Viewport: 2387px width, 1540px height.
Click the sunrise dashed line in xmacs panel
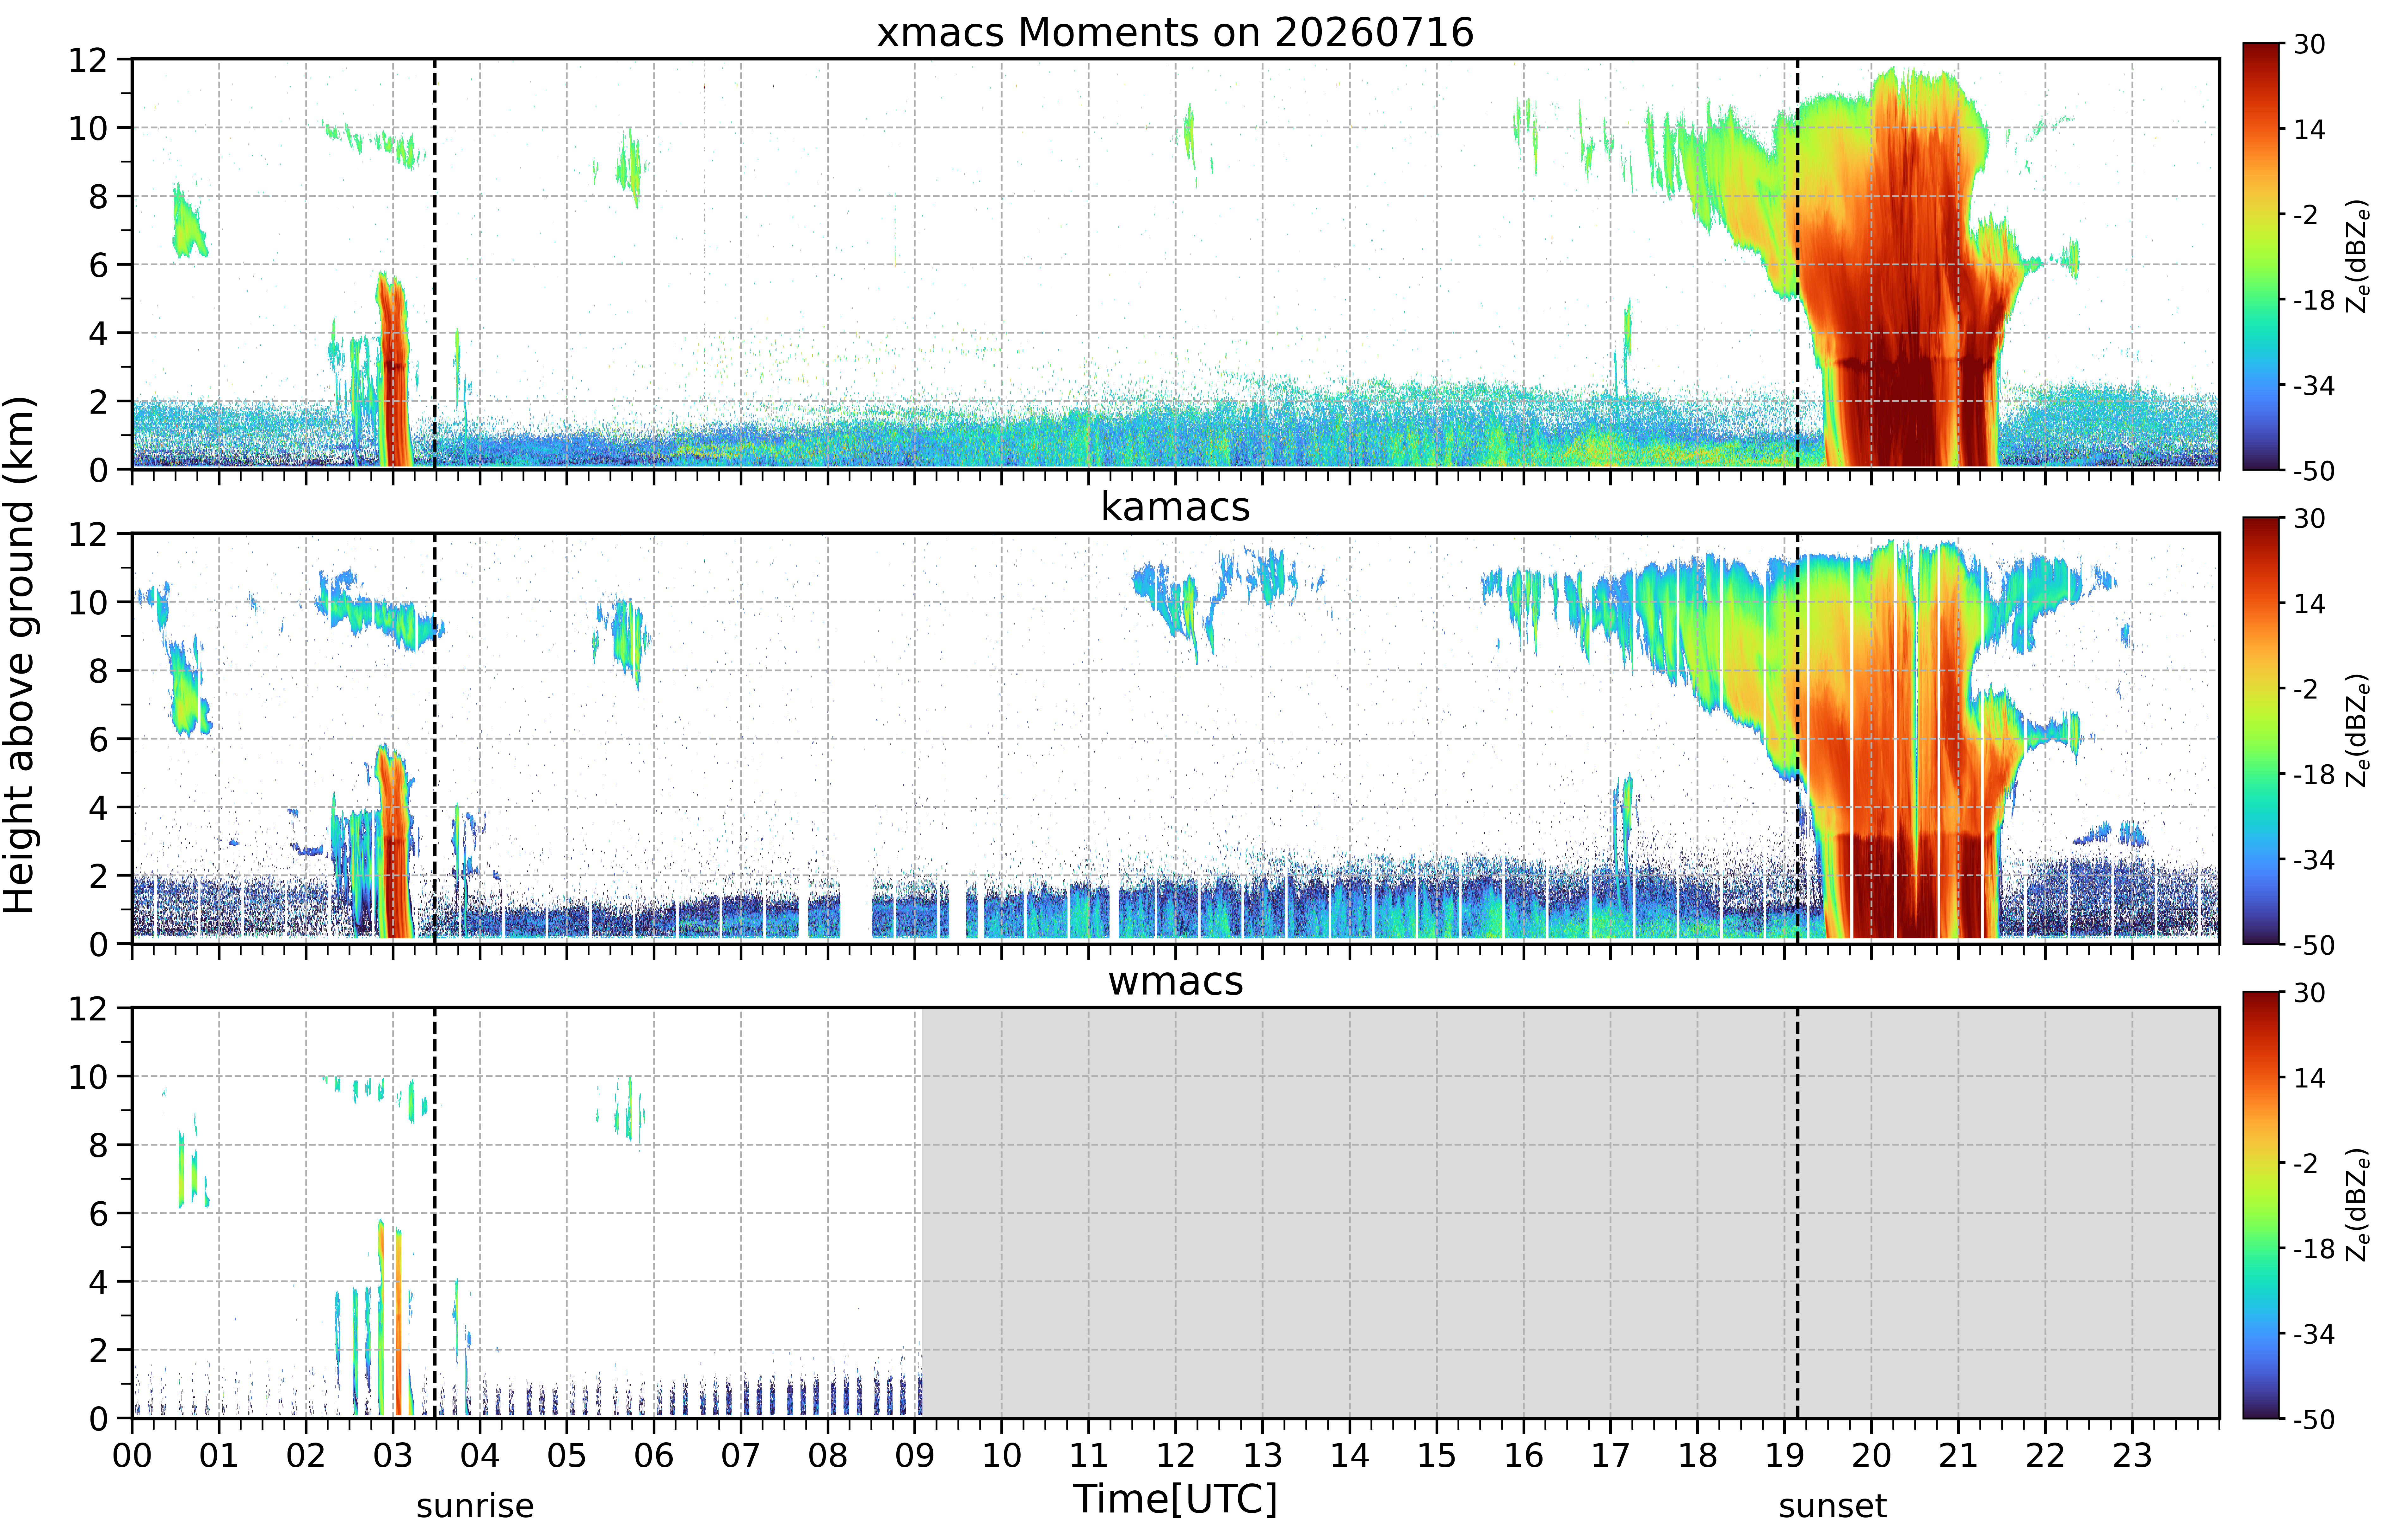pos(435,264)
